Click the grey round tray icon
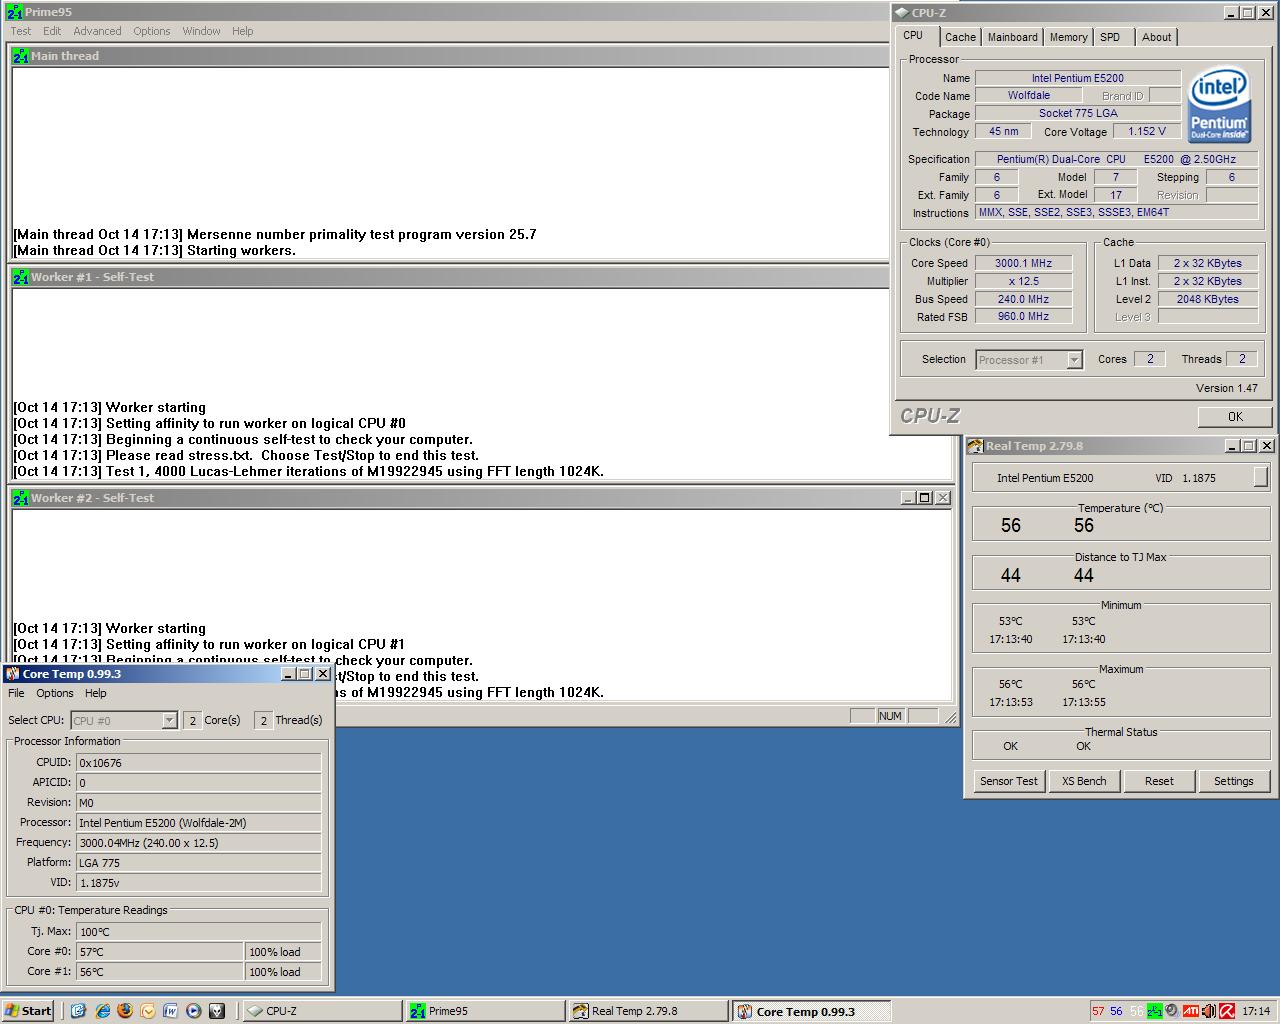The width and height of the screenshot is (1280, 1024). [1172, 1010]
